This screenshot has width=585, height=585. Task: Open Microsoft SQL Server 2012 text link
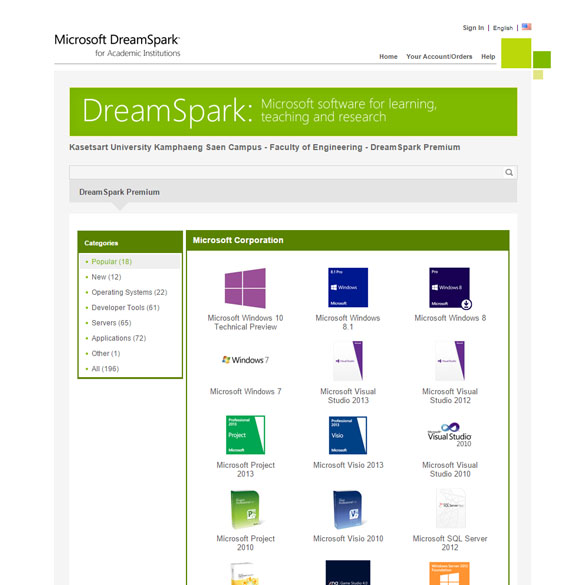pos(450,543)
